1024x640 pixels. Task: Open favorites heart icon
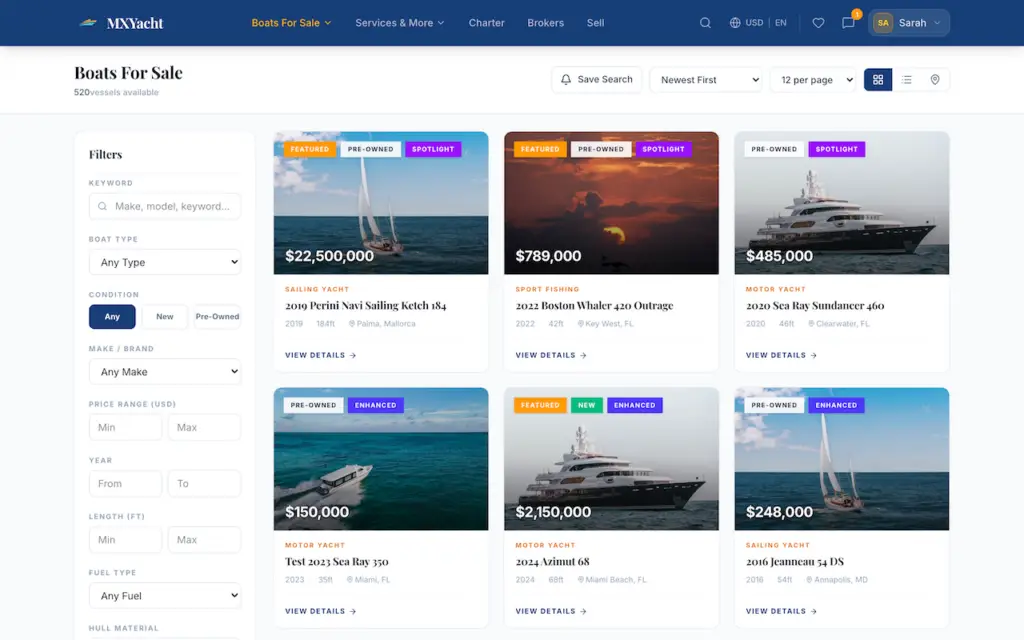pos(818,23)
